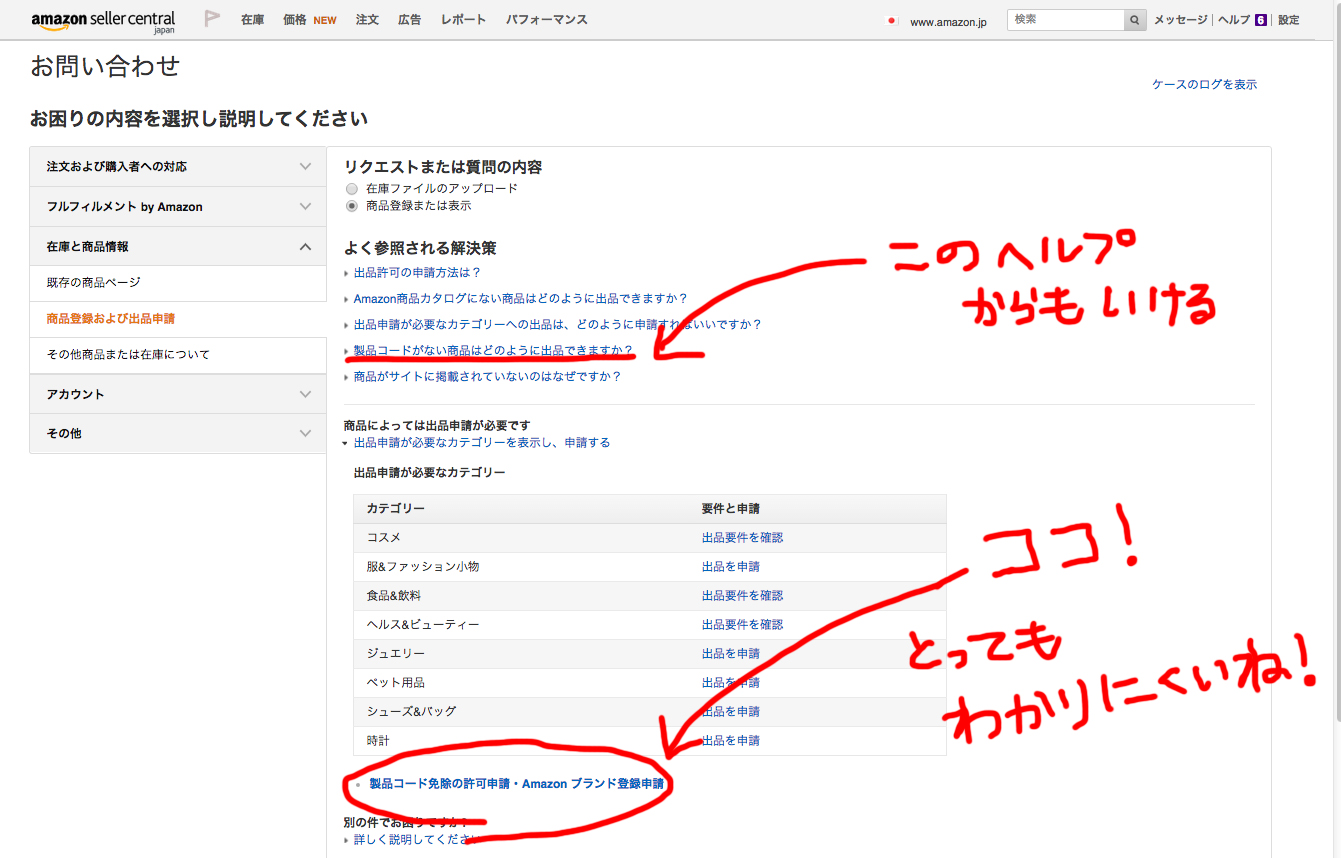Image resolution: width=1341 pixels, height=858 pixels.
Task: Open the 在庫 menu
Action: point(253,20)
